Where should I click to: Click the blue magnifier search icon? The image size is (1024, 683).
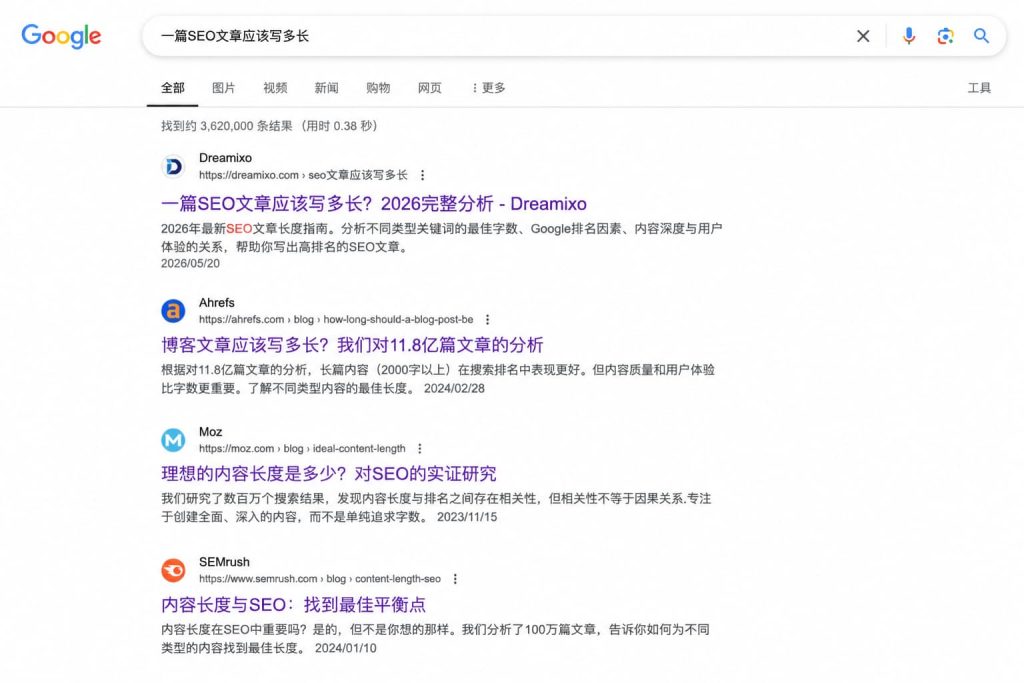tap(981, 36)
